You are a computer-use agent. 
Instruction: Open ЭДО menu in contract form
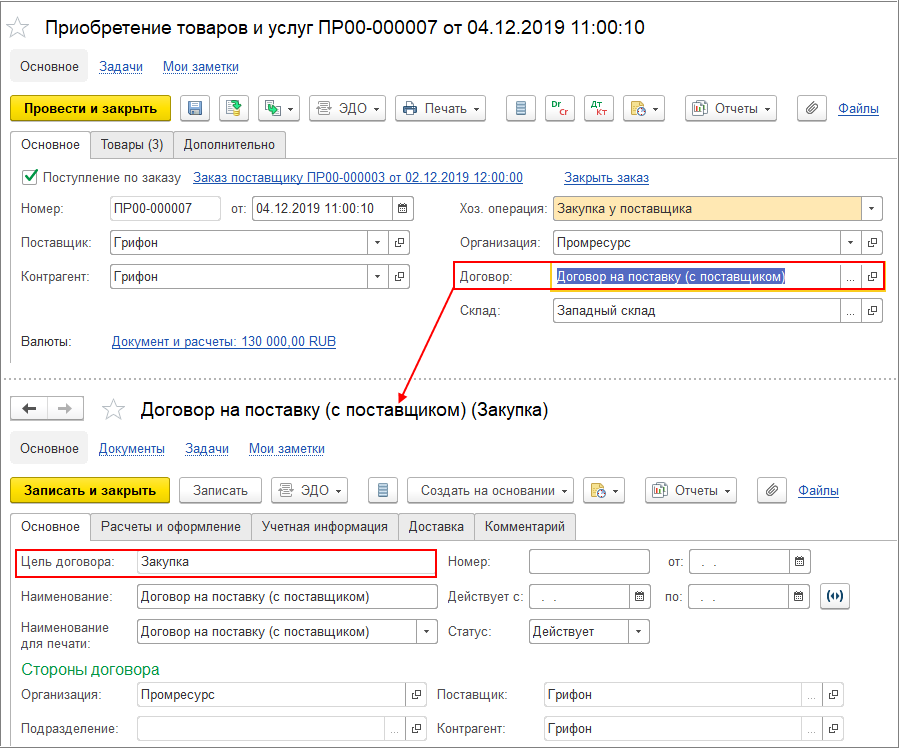coord(310,491)
